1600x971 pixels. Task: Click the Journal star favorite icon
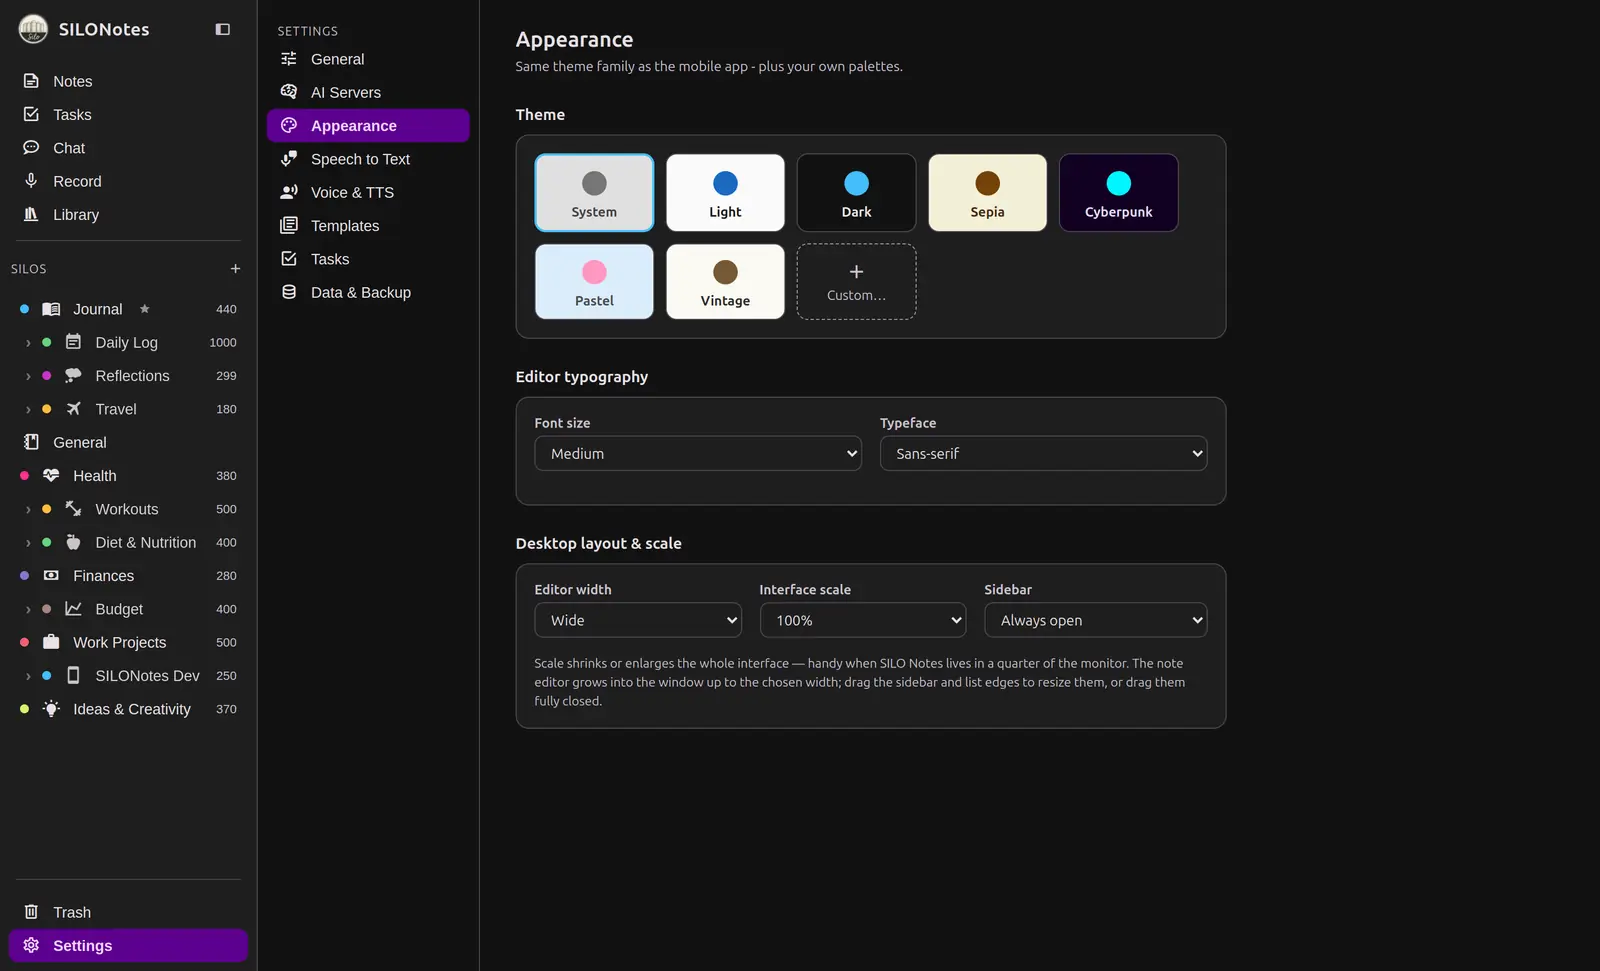144,309
